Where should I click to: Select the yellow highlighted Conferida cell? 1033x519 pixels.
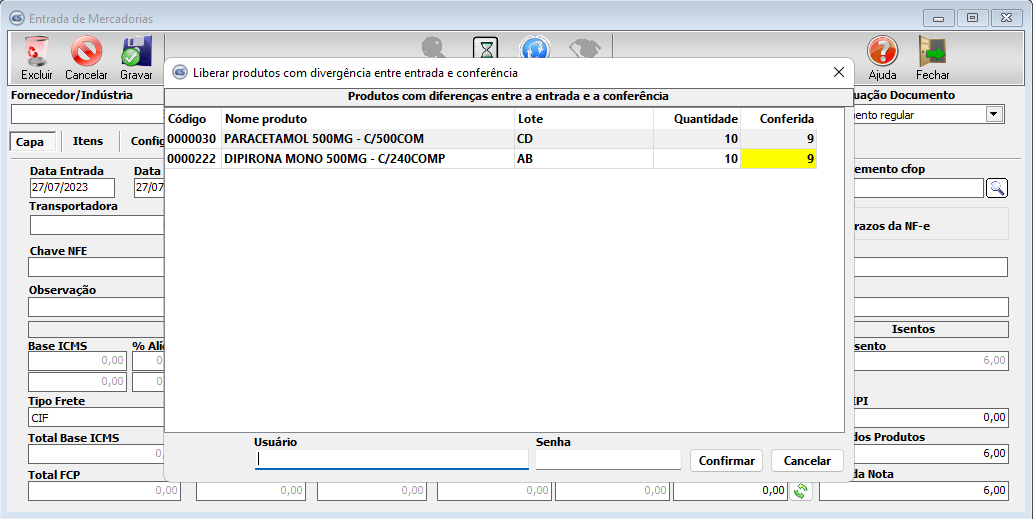click(778, 159)
